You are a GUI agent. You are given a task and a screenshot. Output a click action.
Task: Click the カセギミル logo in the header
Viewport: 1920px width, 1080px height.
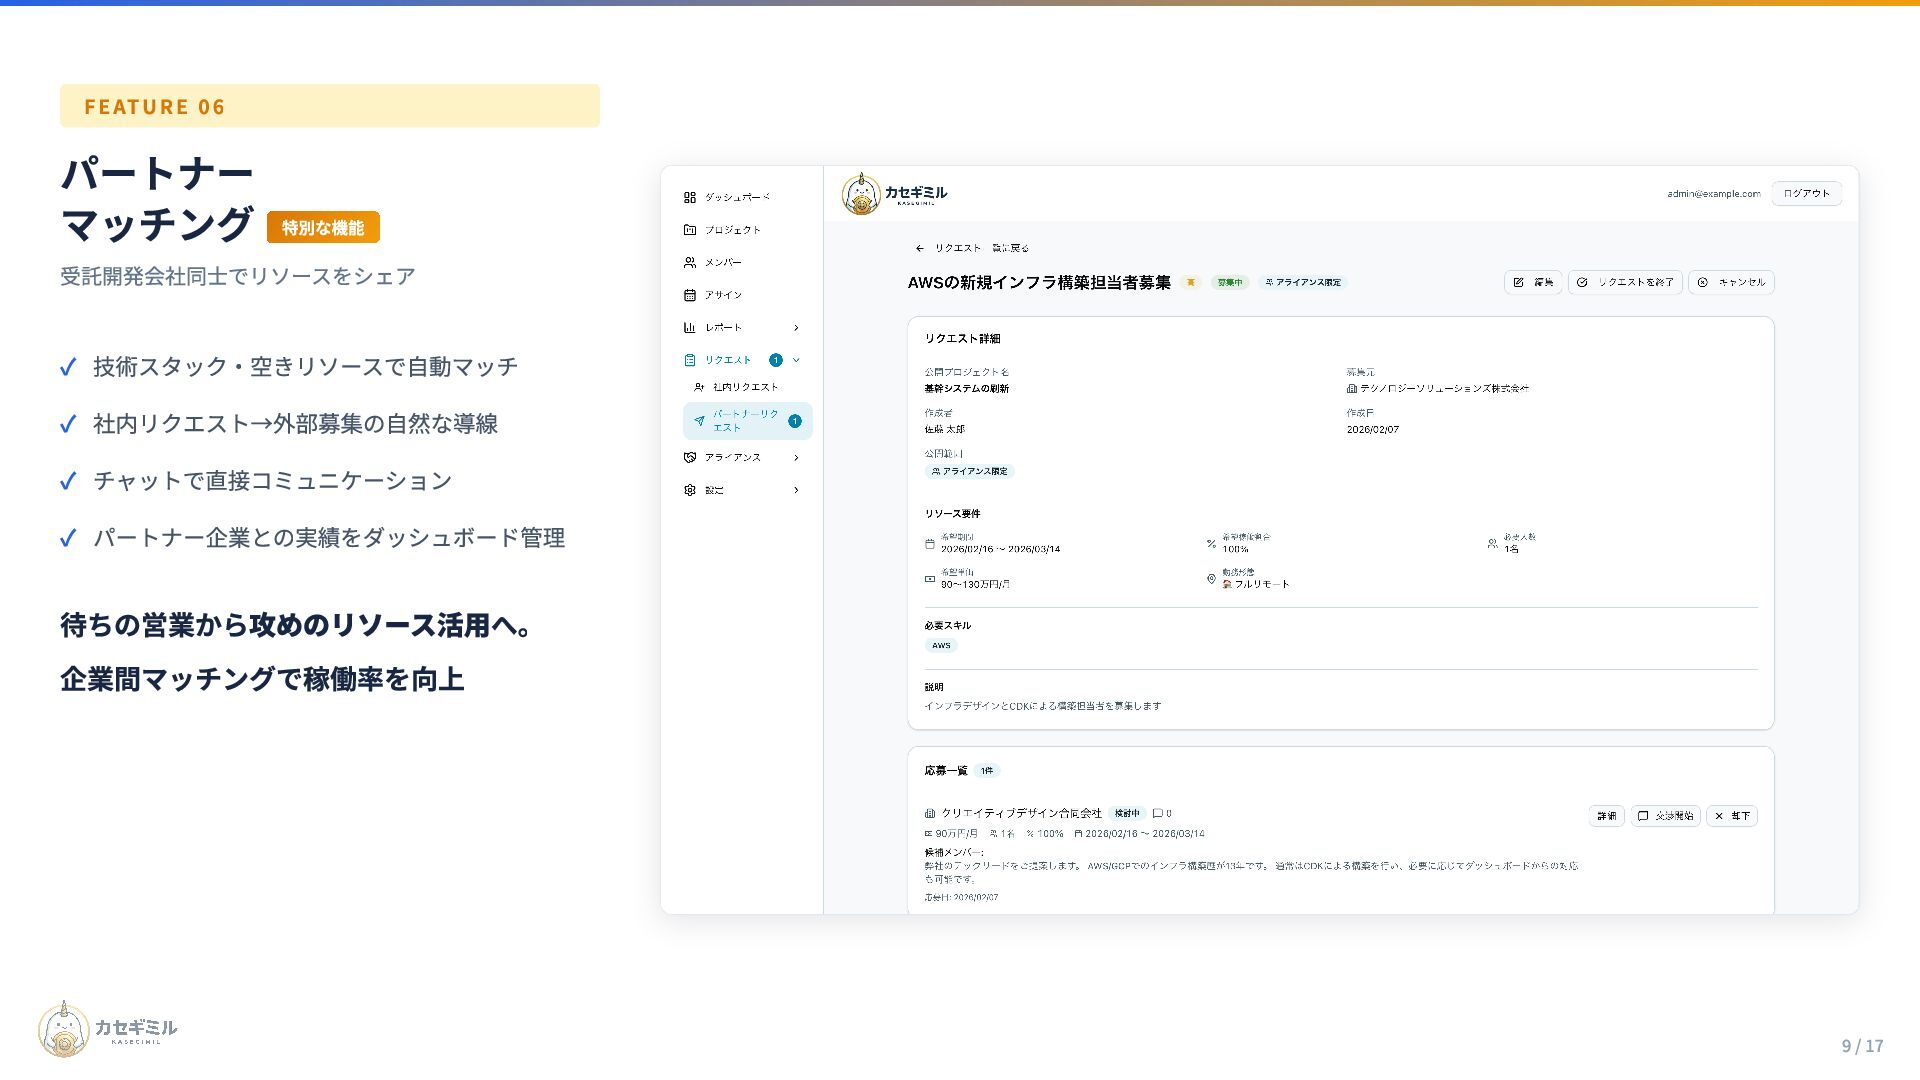(894, 194)
